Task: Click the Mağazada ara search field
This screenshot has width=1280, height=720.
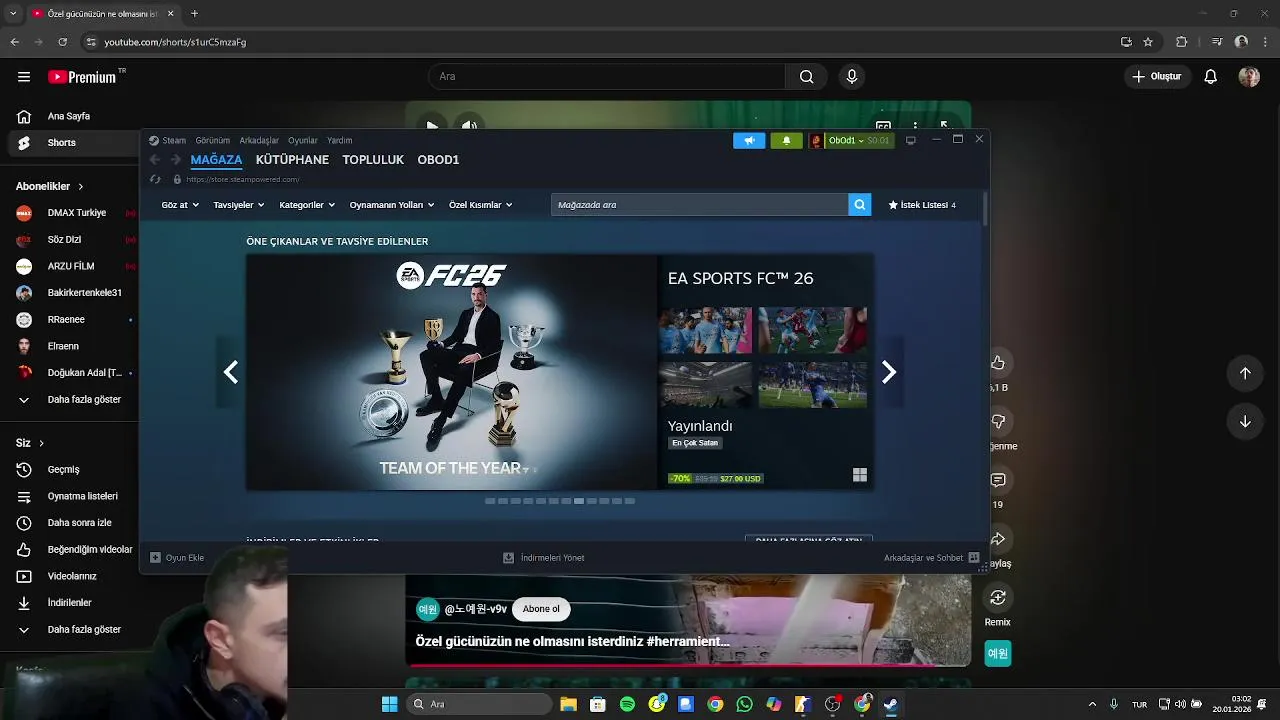Action: coord(699,205)
